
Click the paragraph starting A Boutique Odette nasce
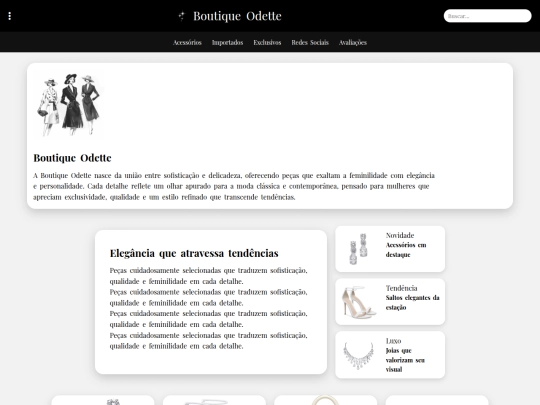pos(234,186)
